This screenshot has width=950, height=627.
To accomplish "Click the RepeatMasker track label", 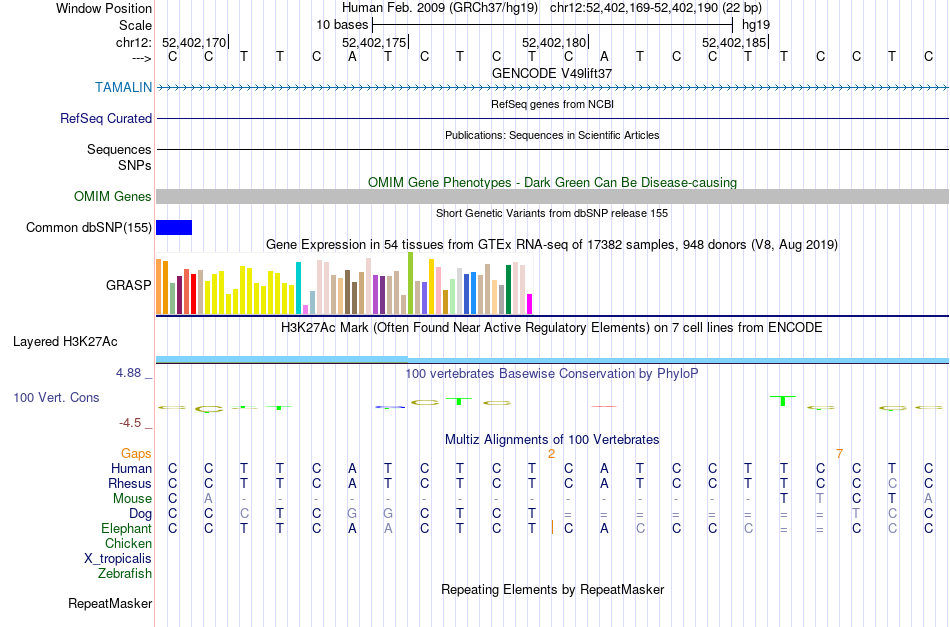I will tap(110, 603).
